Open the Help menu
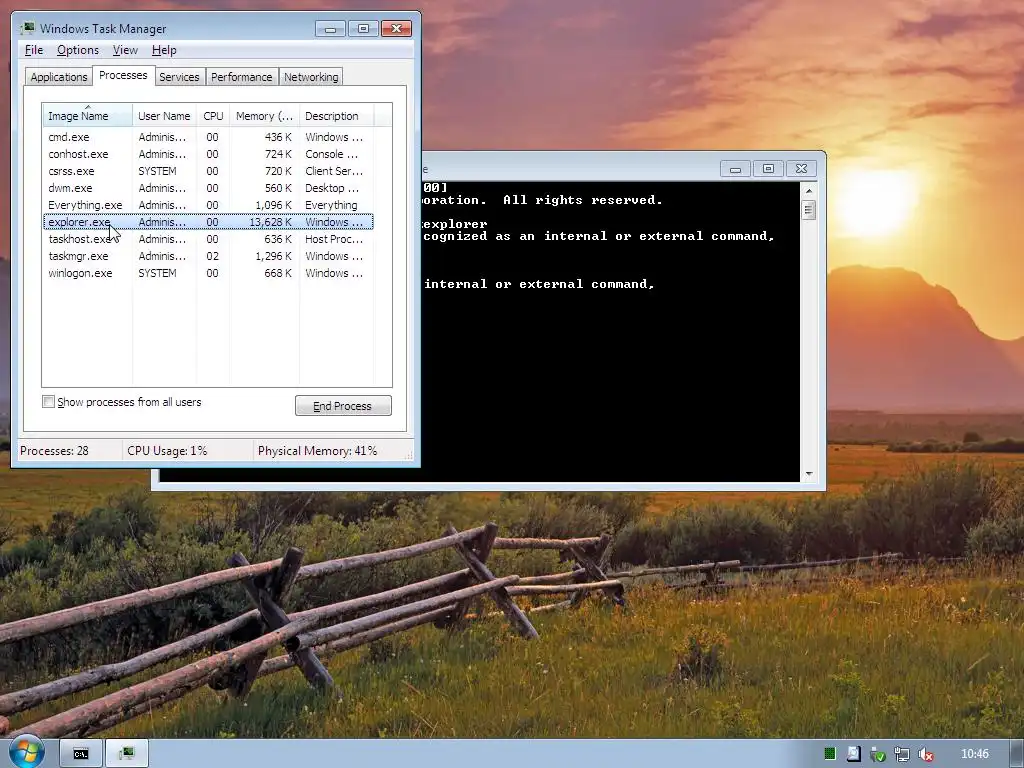This screenshot has height=768, width=1024. (164, 50)
